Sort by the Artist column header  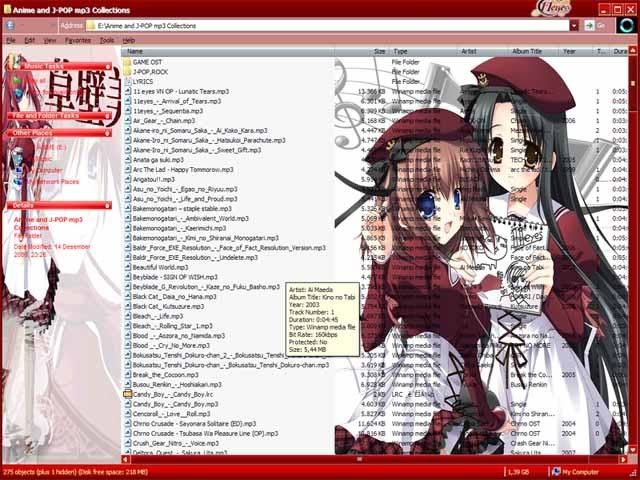[x=484, y=51]
